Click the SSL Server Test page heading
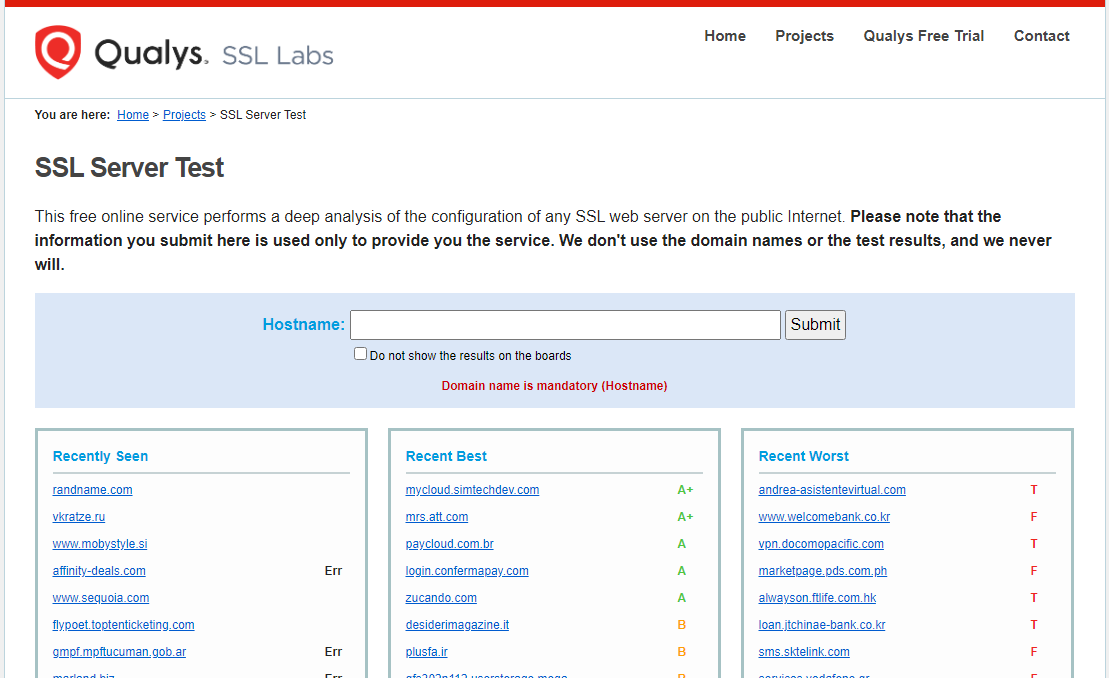Viewport: 1109px width, 678px height. [x=129, y=168]
